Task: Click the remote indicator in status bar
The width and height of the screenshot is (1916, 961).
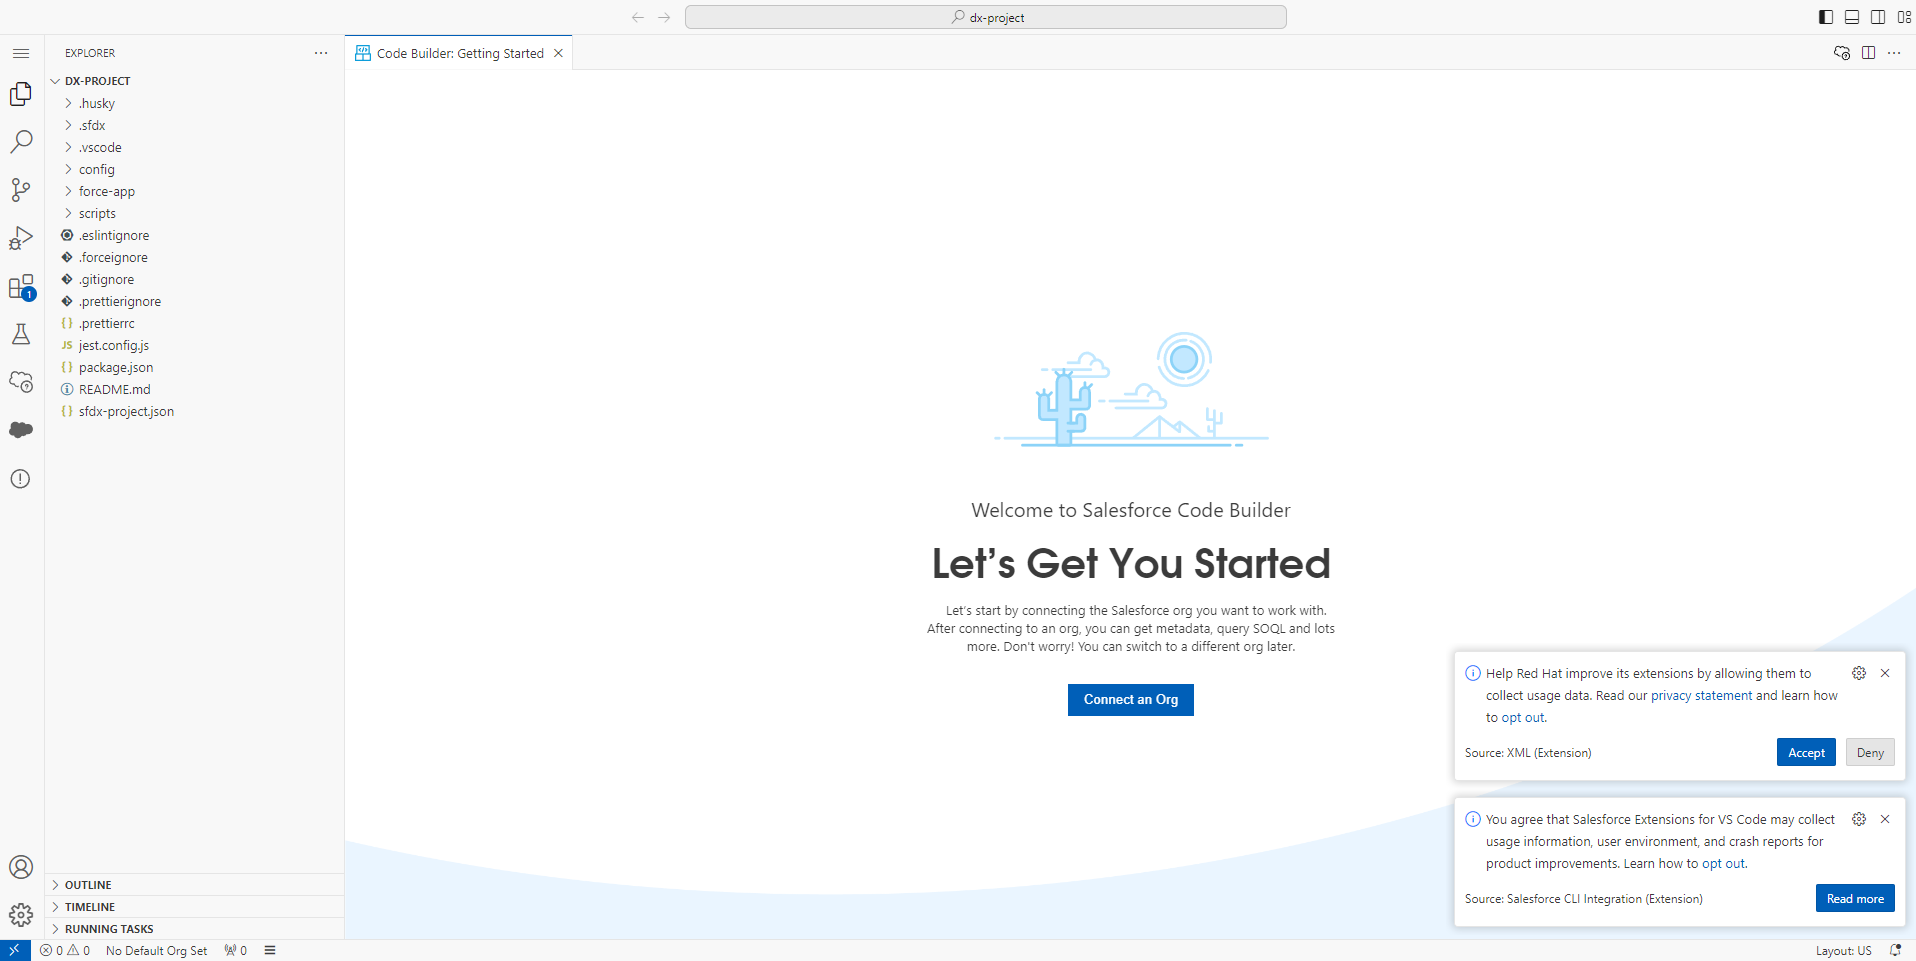Action: (x=15, y=950)
